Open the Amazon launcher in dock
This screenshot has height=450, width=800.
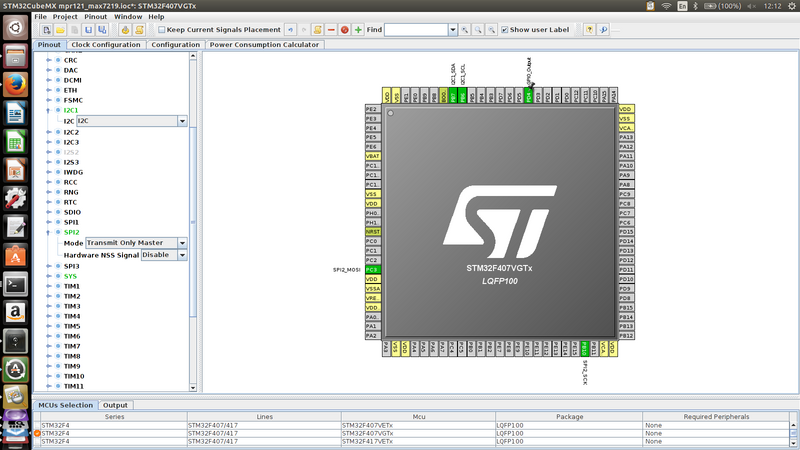click(15, 313)
